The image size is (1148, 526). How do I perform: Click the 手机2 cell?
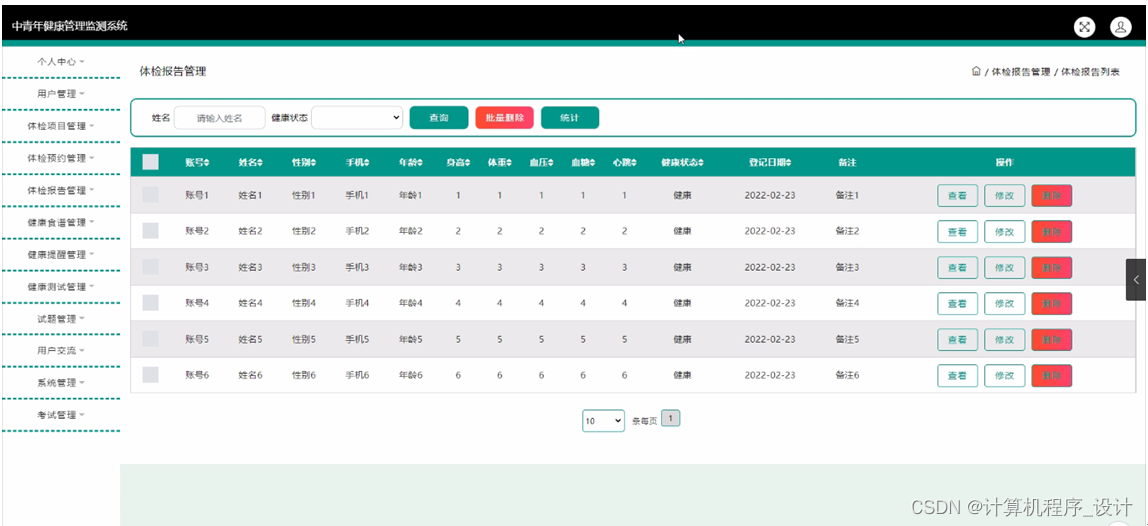(x=357, y=231)
